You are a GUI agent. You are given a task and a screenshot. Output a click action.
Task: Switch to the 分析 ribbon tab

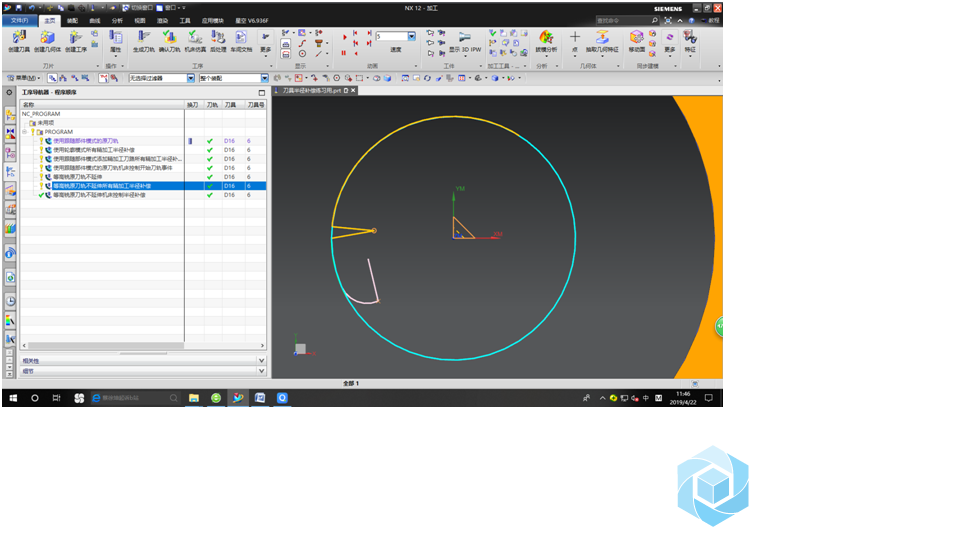(x=117, y=20)
